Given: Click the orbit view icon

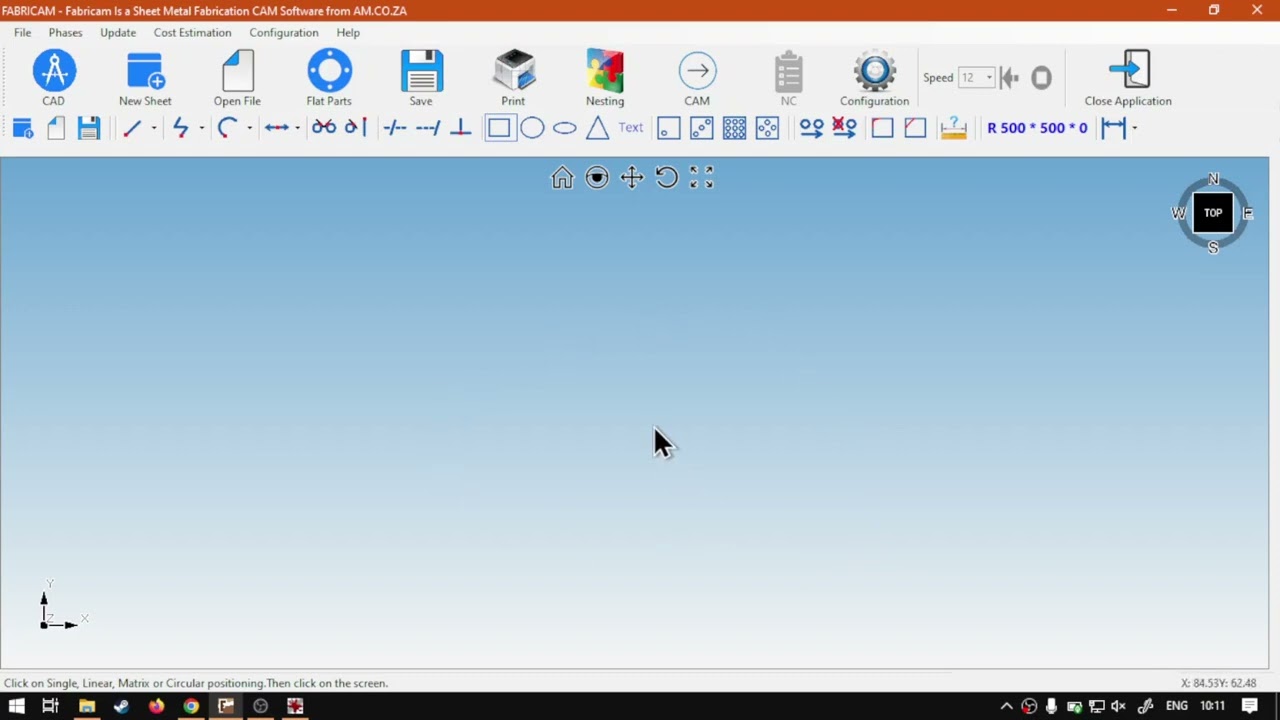Looking at the screenshot, I should (597, 178).
